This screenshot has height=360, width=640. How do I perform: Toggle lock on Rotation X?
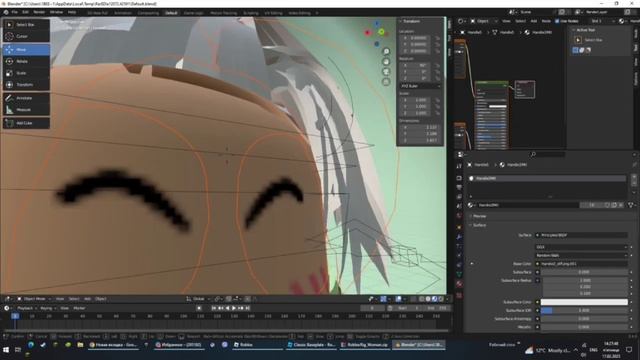[438, 65]
